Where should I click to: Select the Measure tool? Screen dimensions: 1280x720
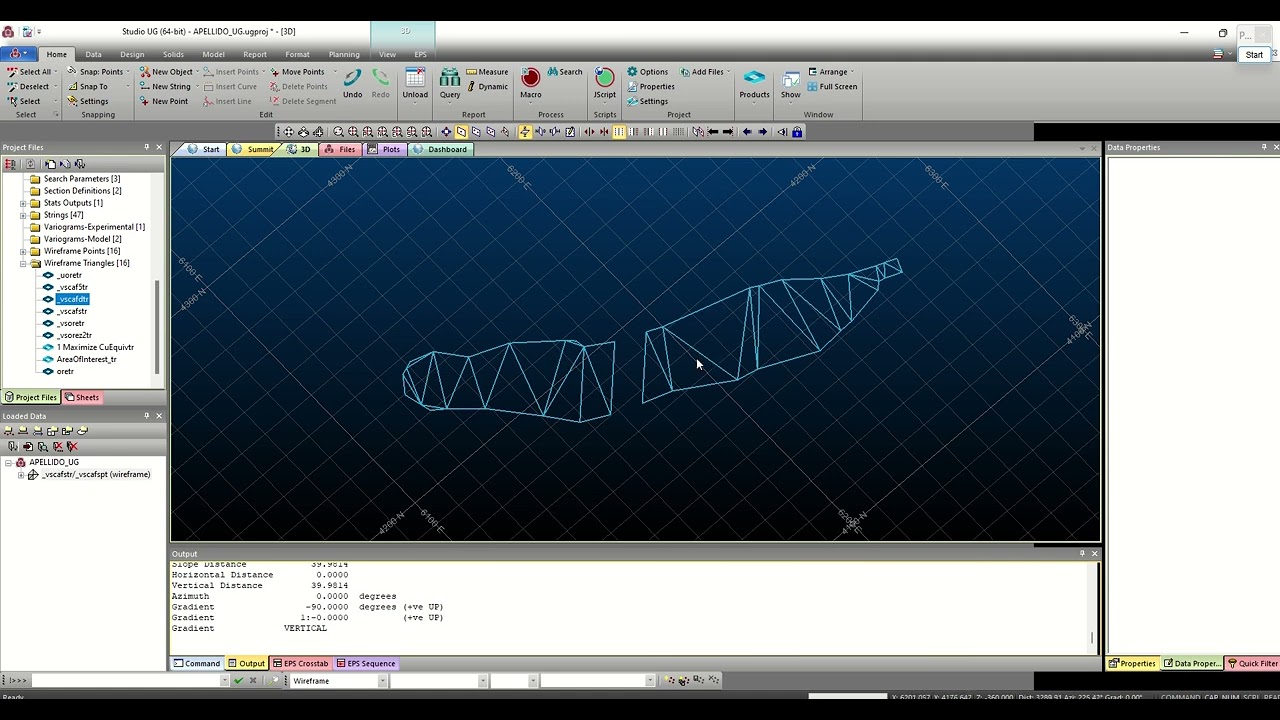(487, 72)
